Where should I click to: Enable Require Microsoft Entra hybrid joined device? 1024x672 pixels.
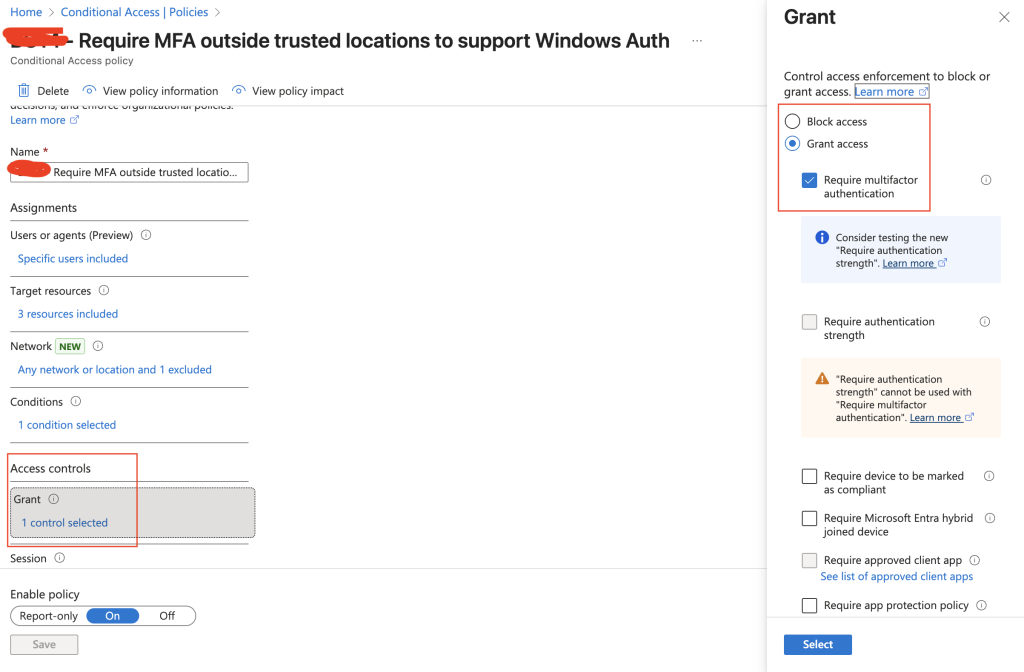coord(810,519)
